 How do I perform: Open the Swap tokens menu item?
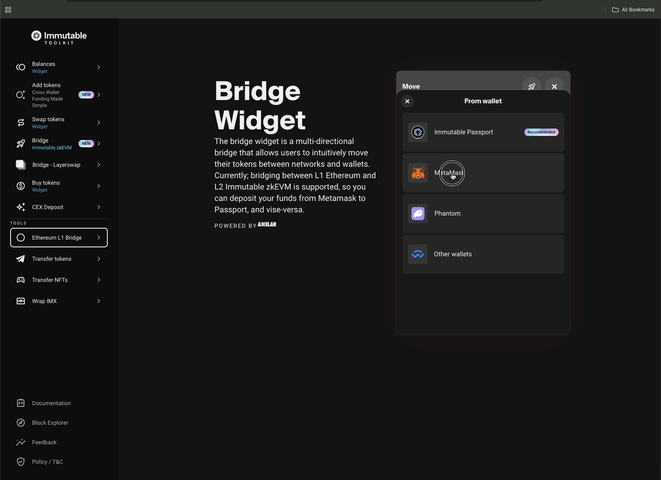[59, 122]
